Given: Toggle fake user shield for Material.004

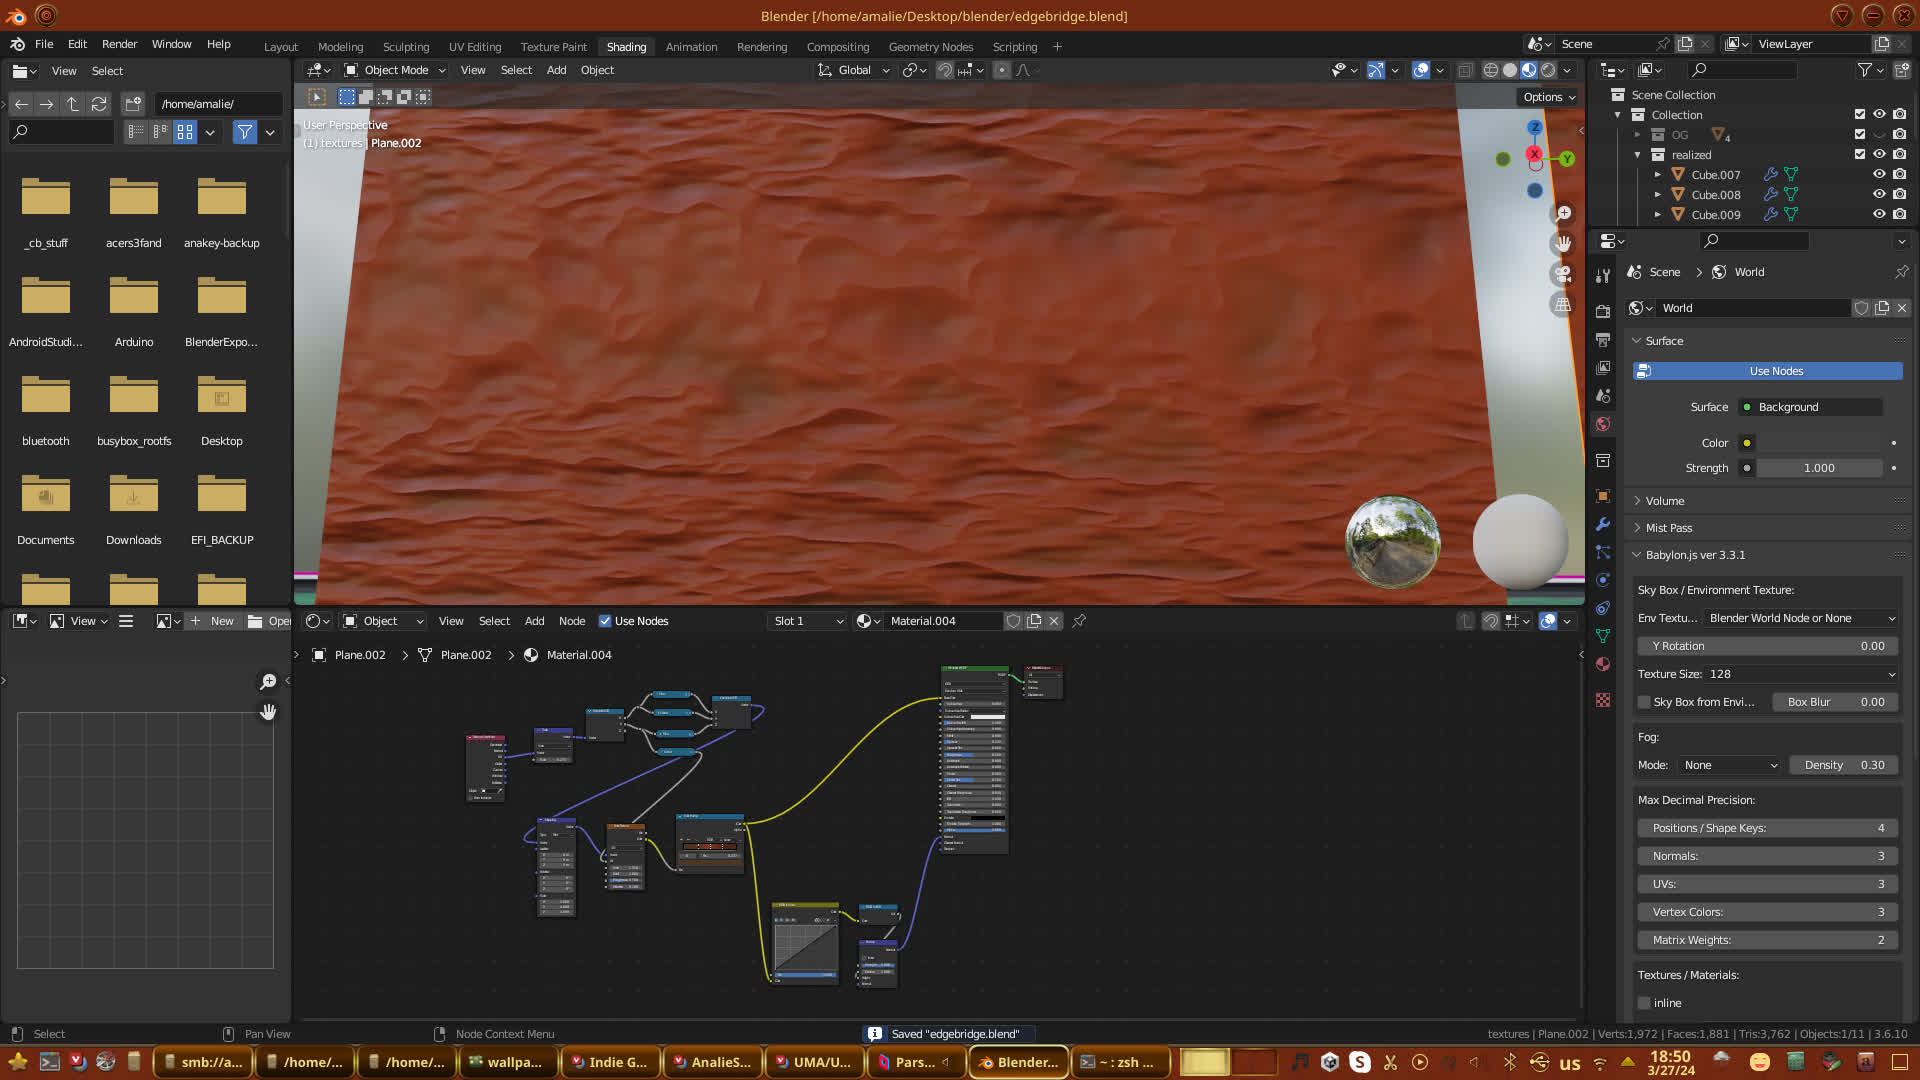Looking at the screenshot, I should (1013, 621).
